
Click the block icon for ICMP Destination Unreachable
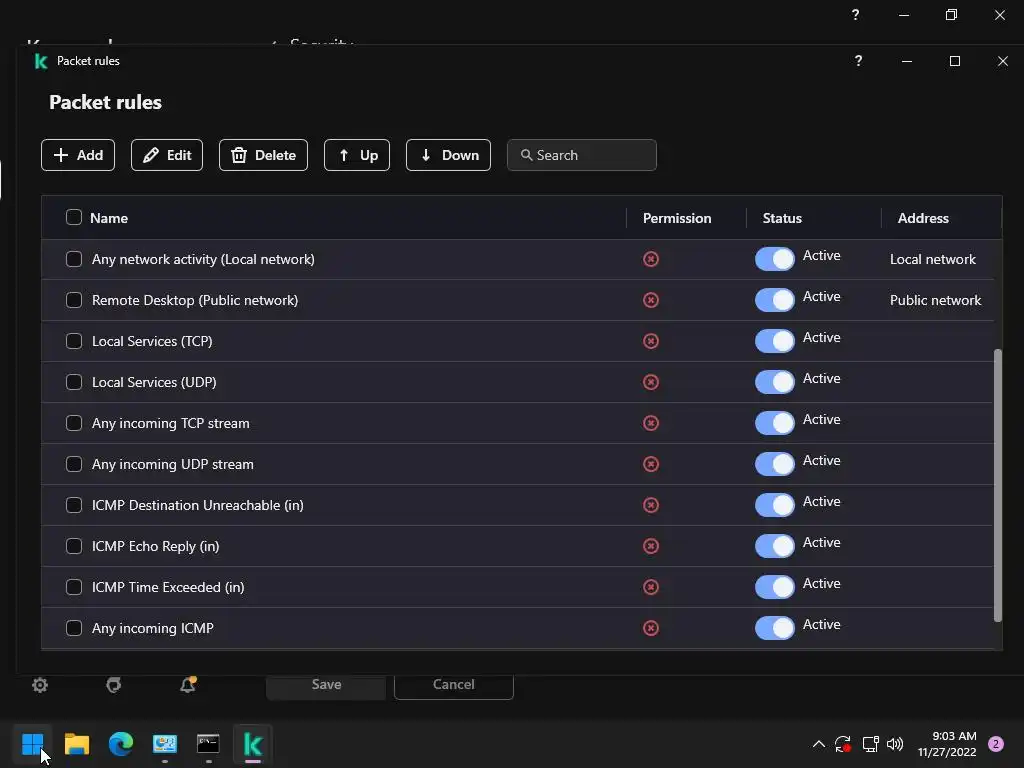click(650, 505)
